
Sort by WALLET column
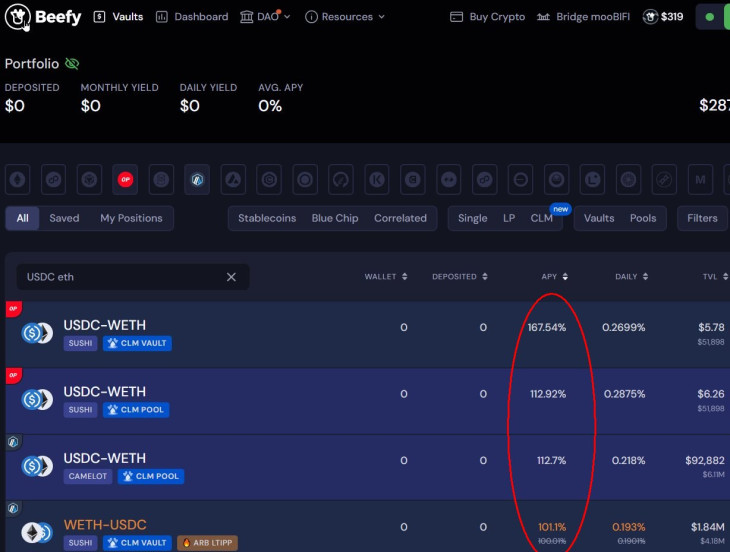click(385, 276)
